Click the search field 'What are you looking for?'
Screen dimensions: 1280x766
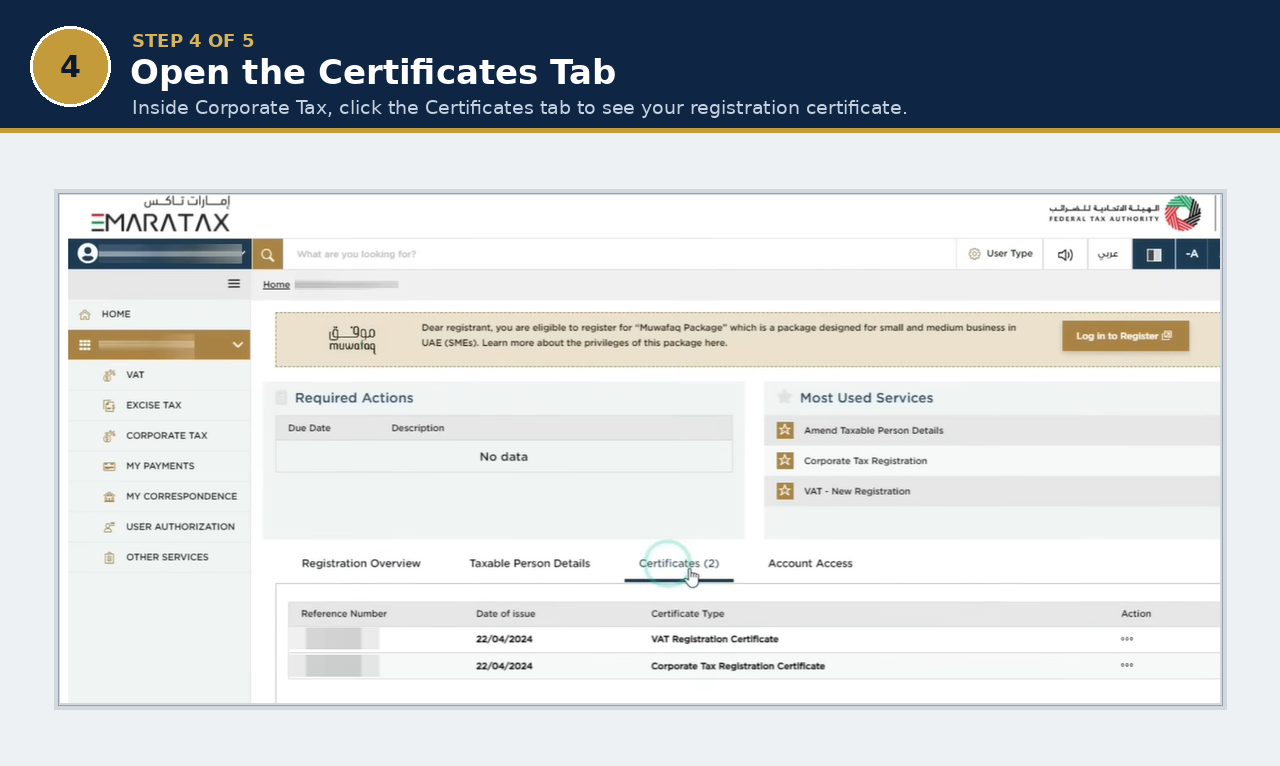click(620, 254)
